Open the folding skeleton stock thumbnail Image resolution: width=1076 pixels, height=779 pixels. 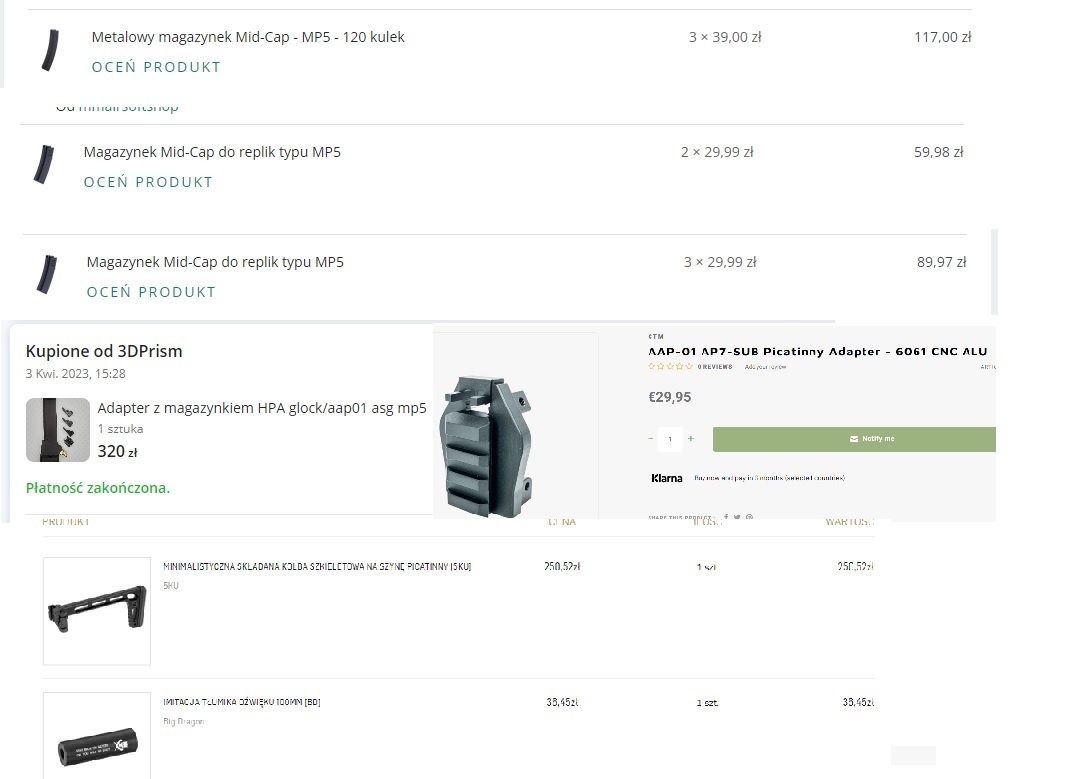tap(96, 611)
